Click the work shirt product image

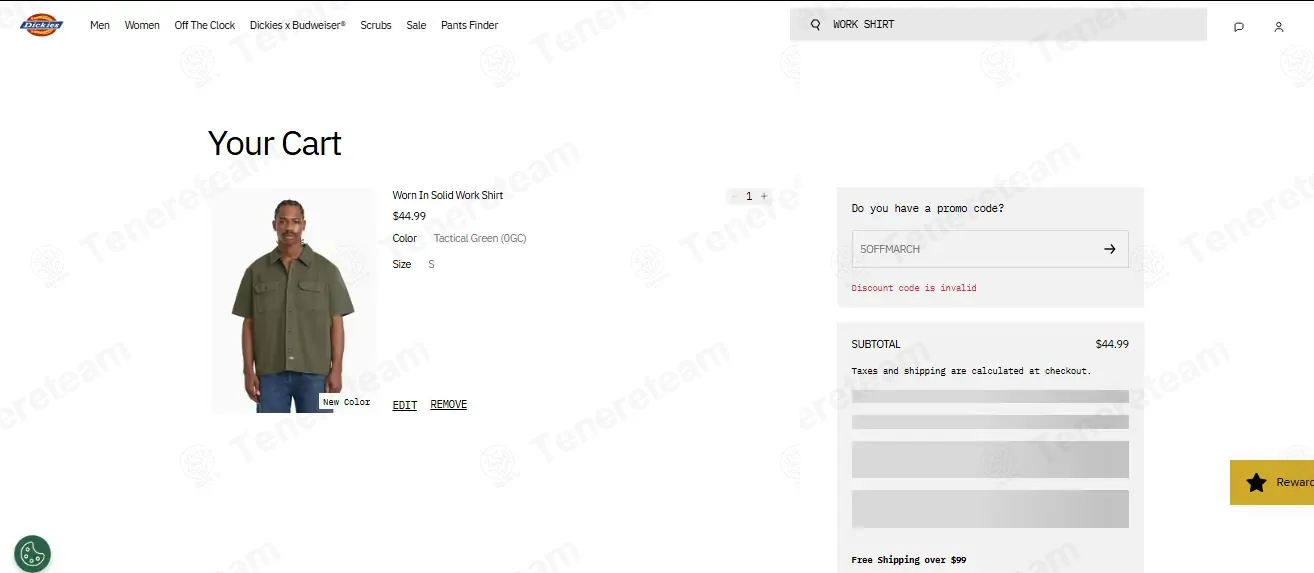coord(293,301)
